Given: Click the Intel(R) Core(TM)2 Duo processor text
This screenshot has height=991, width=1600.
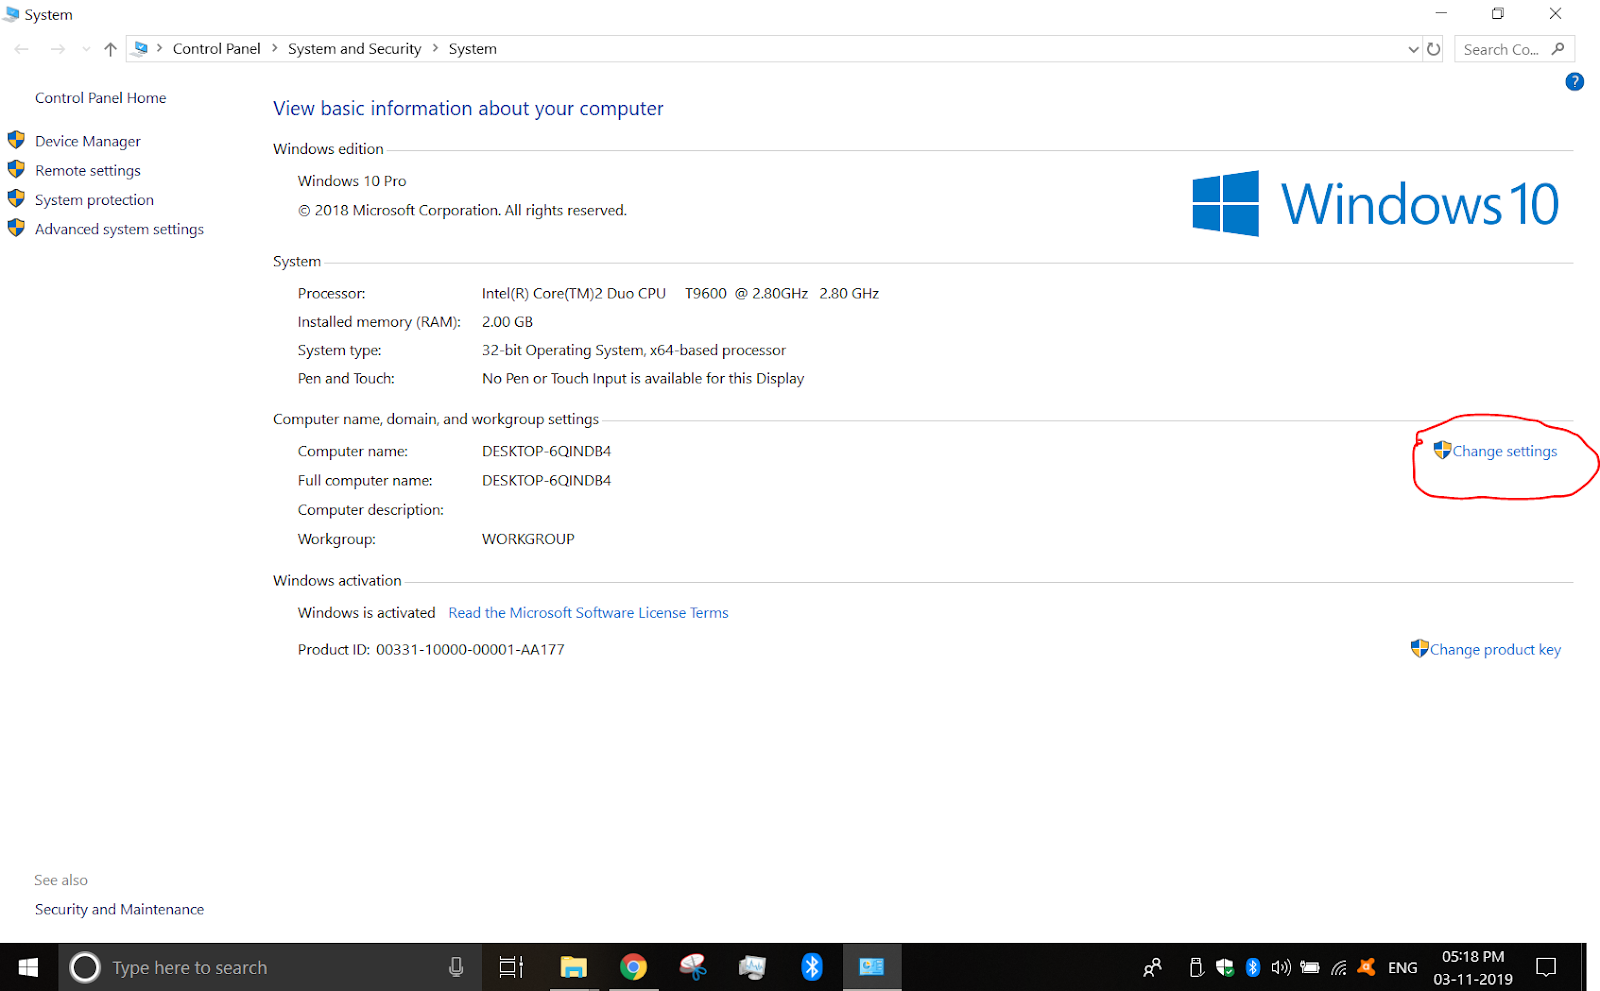Looking at the screenshot, I should (680, 293).
